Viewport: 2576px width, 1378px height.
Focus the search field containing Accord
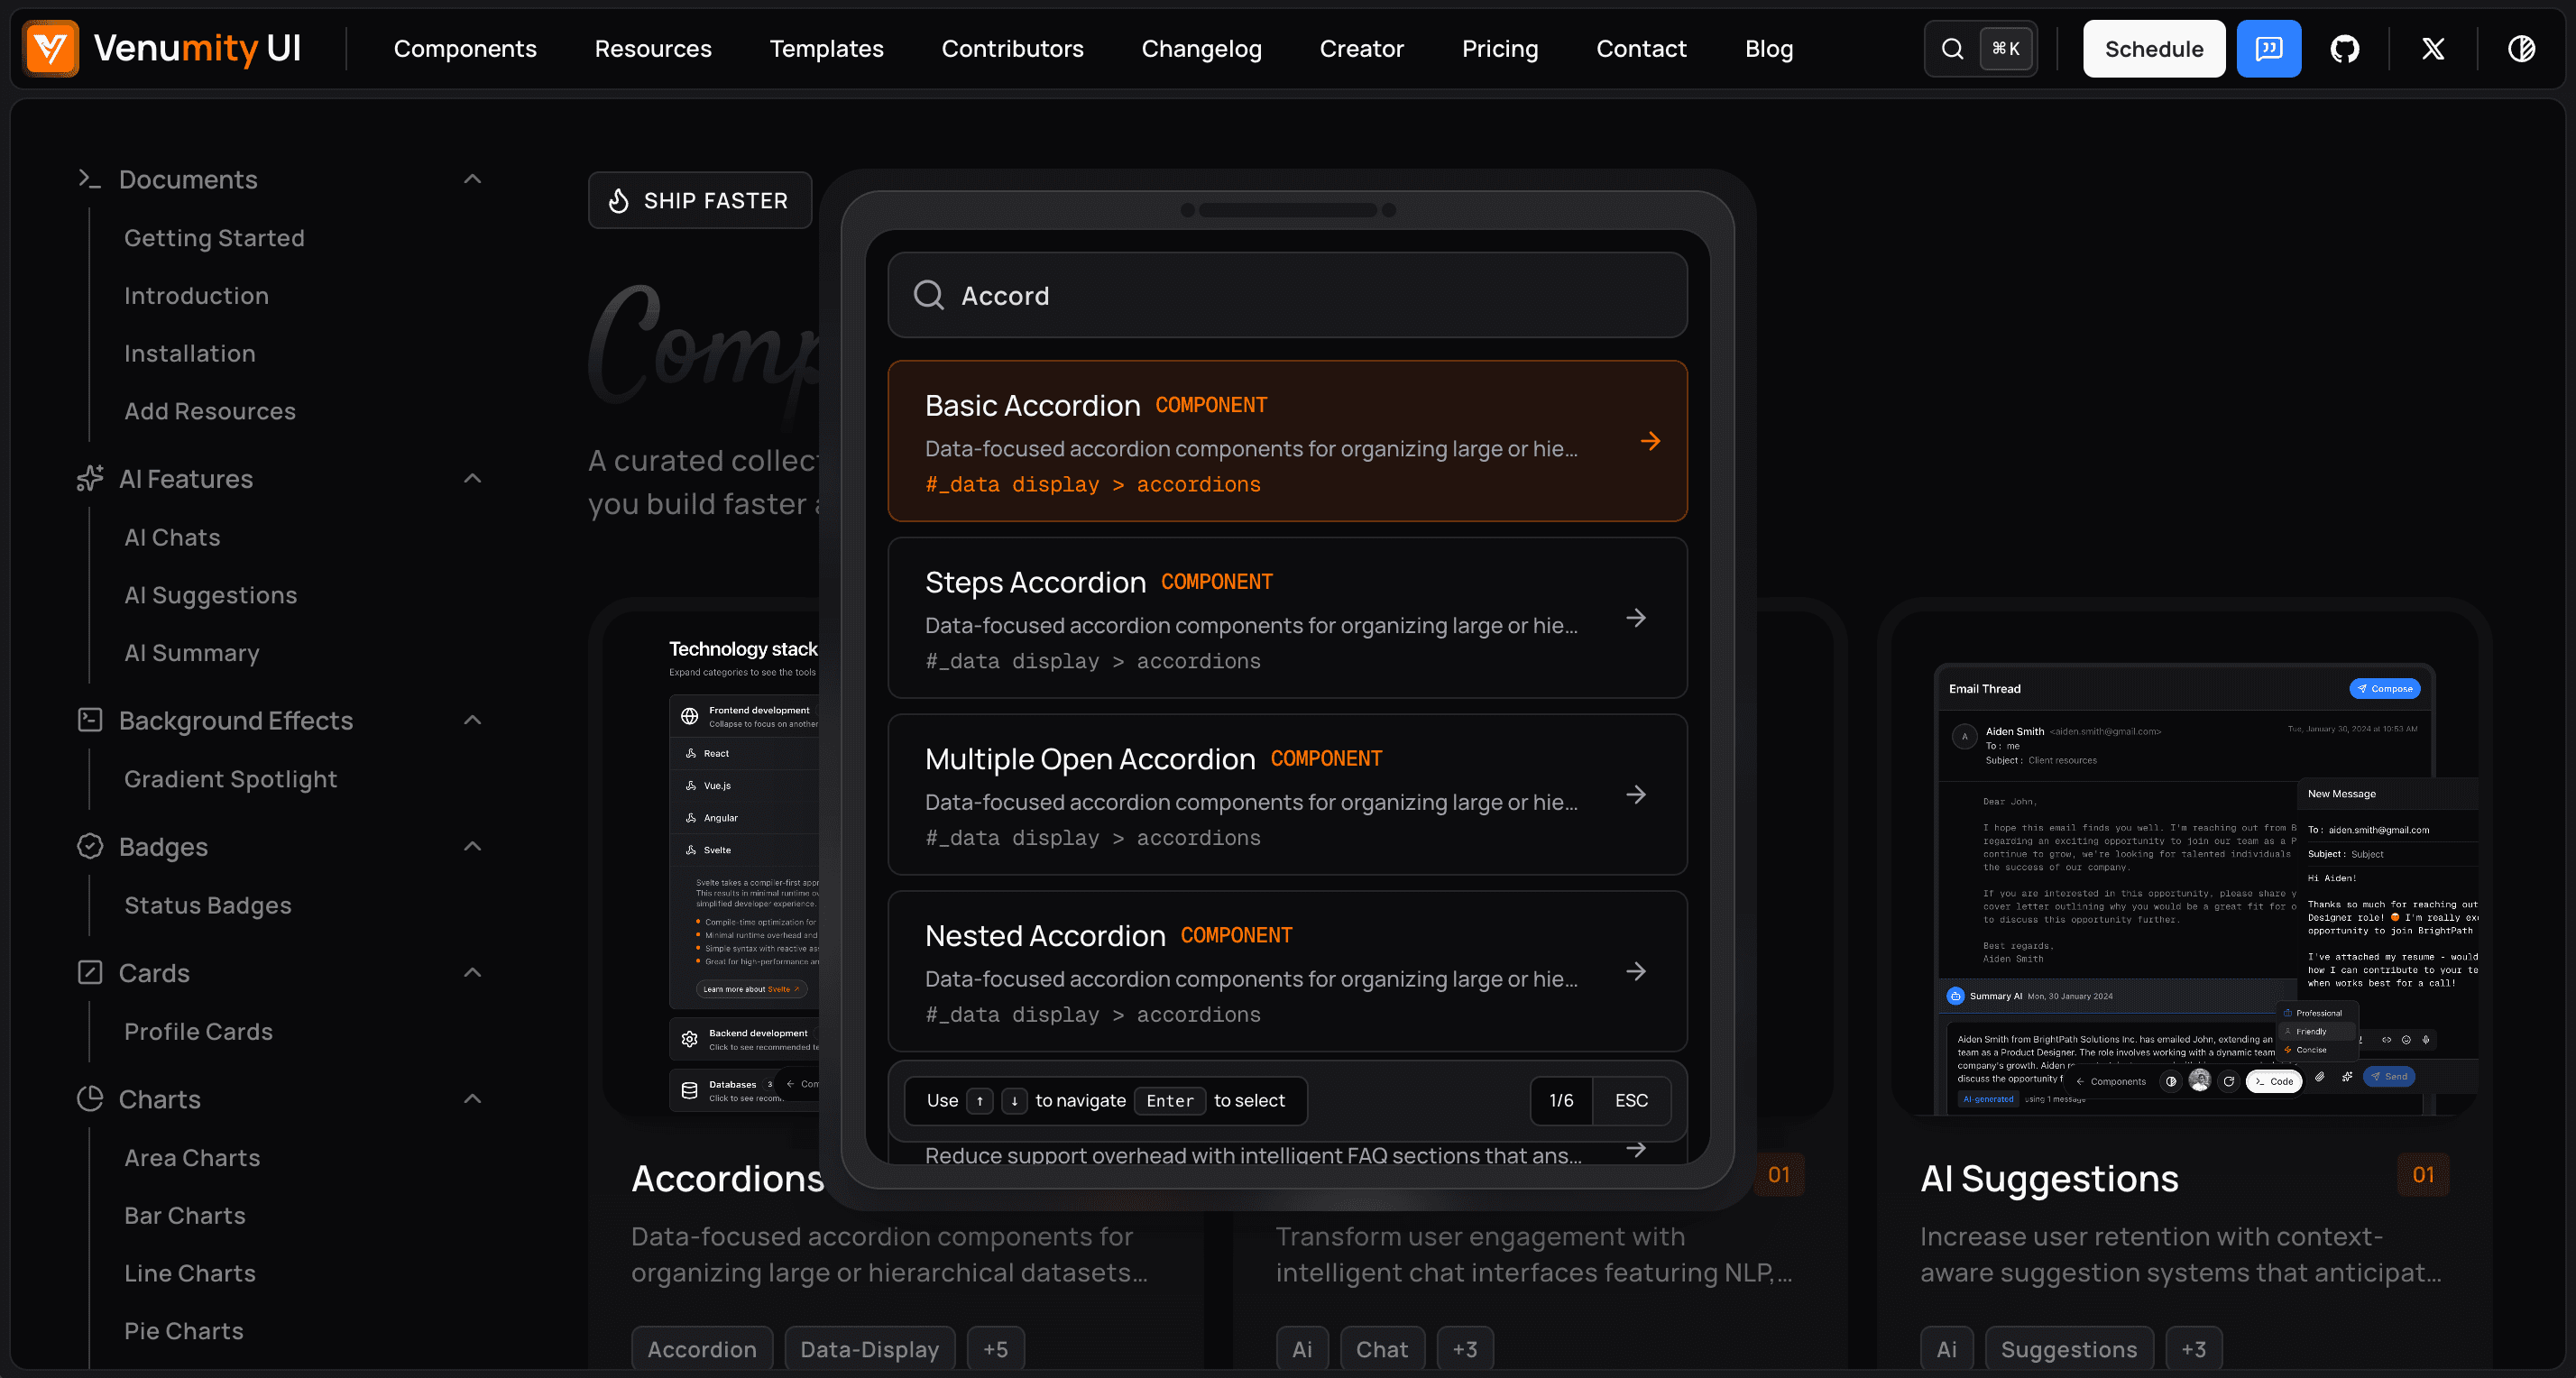1287,295
